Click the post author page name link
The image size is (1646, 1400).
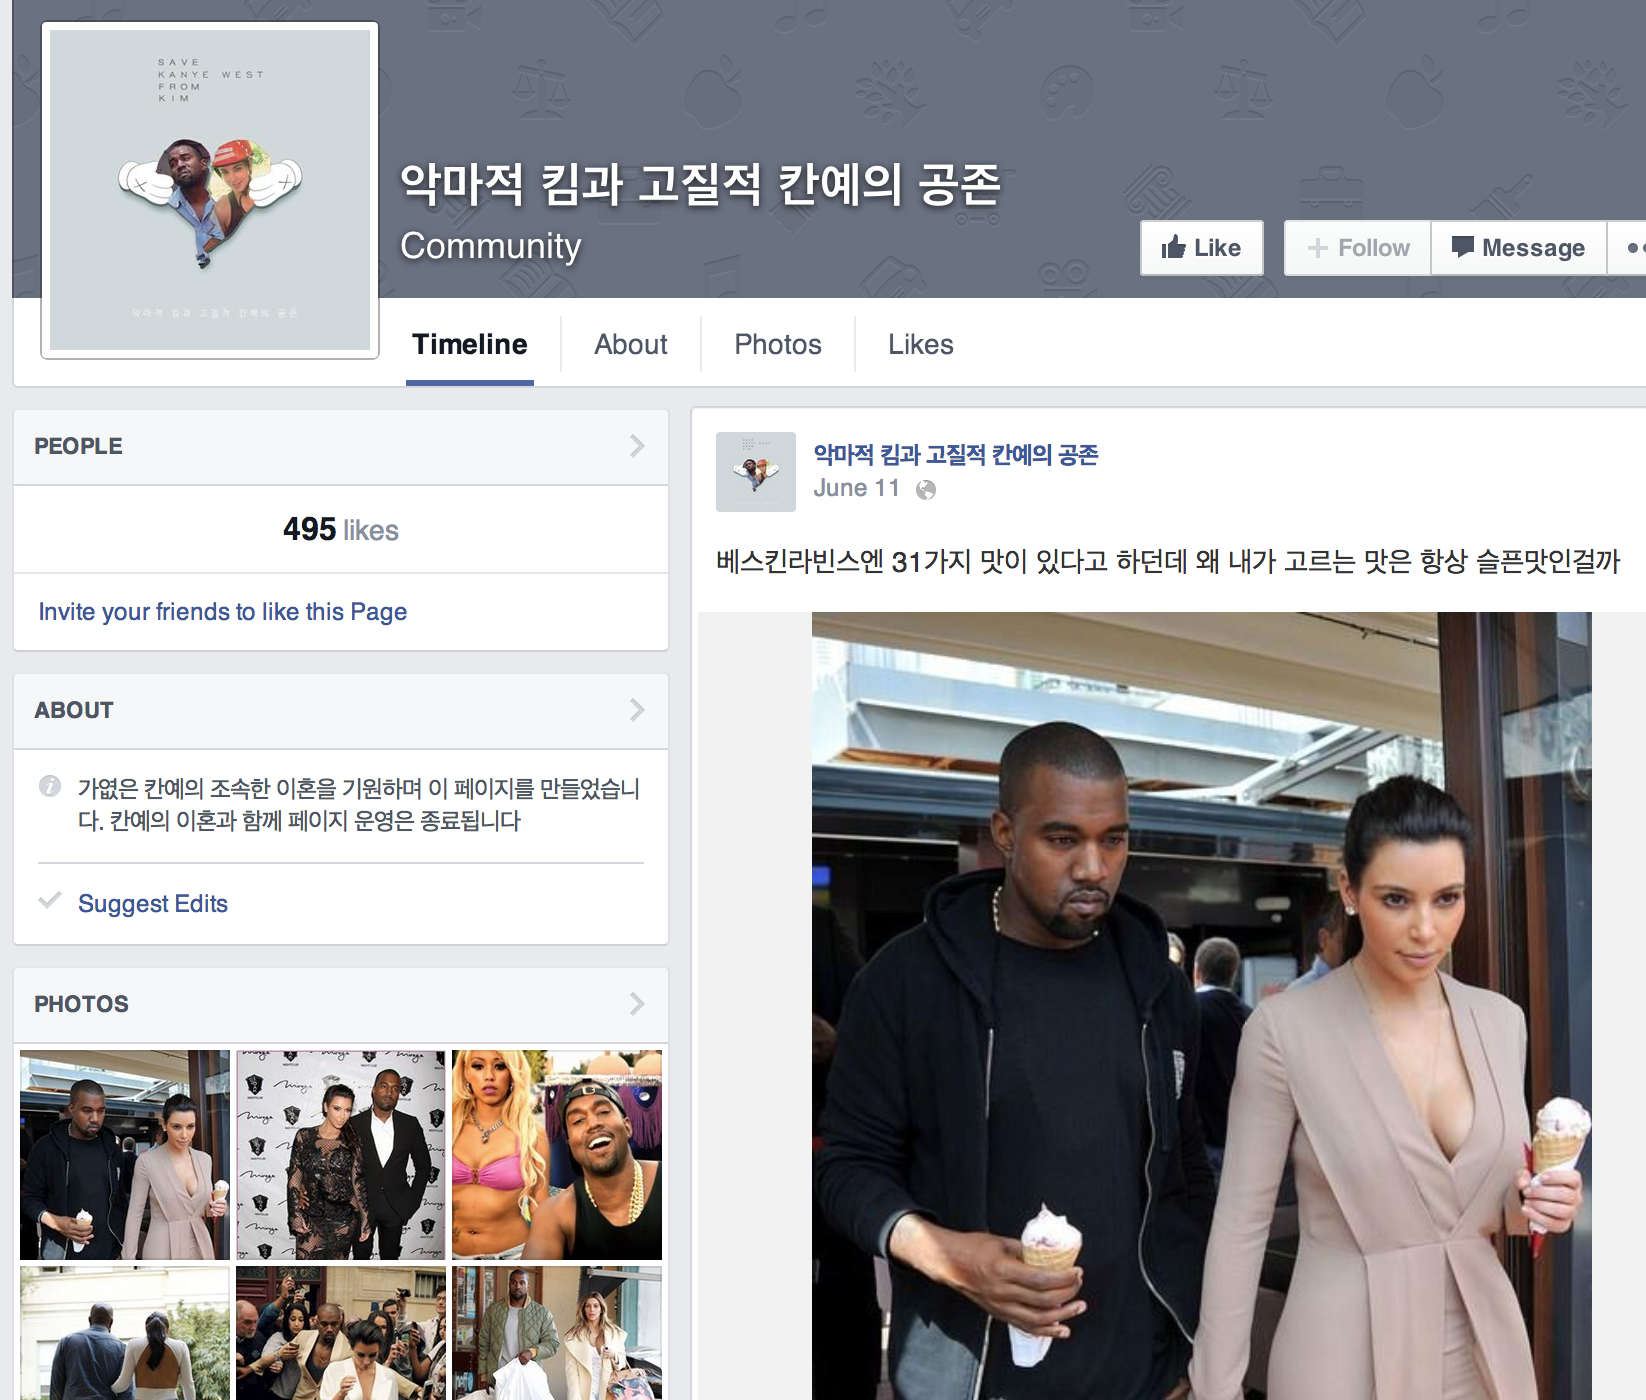[x=956, y=455]
